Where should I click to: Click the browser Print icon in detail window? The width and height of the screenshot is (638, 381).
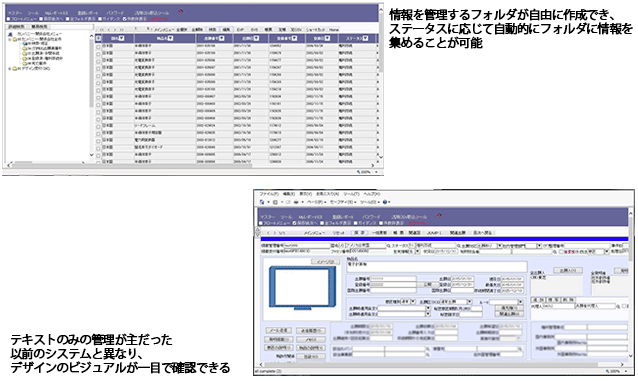[x=296, y=202]
